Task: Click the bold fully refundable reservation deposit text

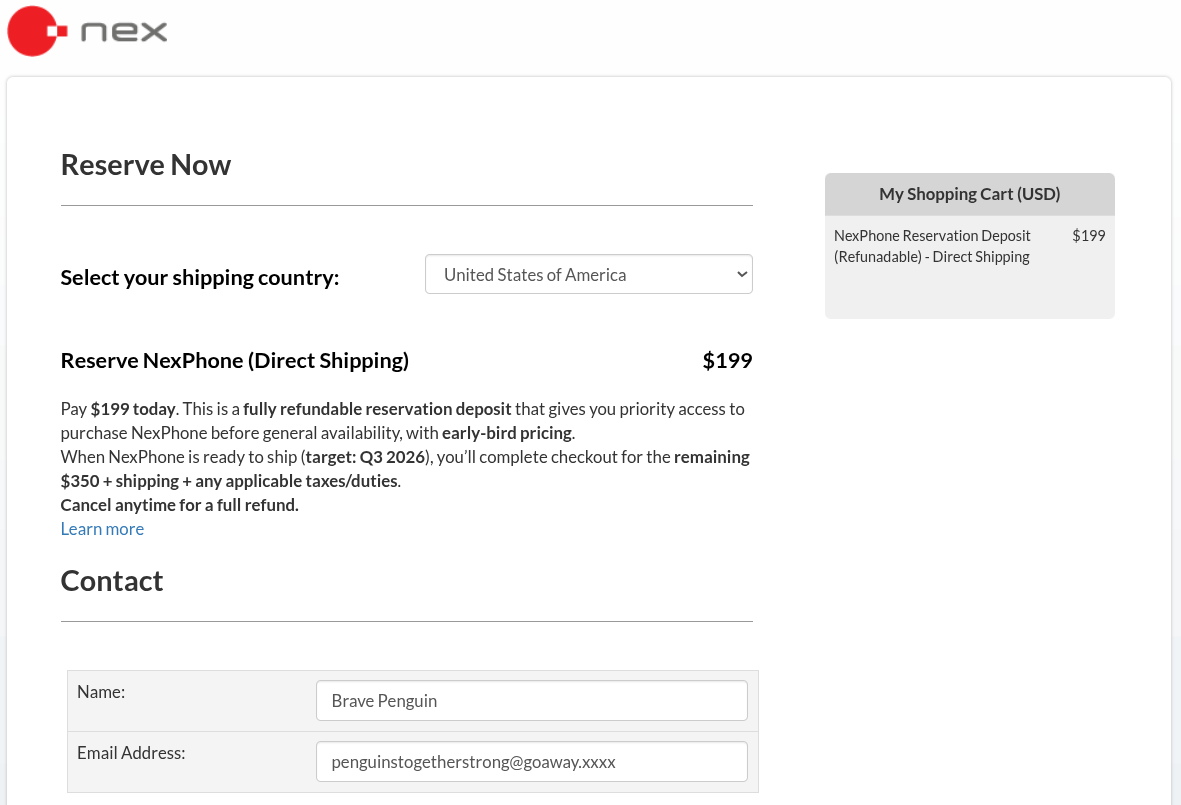Action: (377, 408)
